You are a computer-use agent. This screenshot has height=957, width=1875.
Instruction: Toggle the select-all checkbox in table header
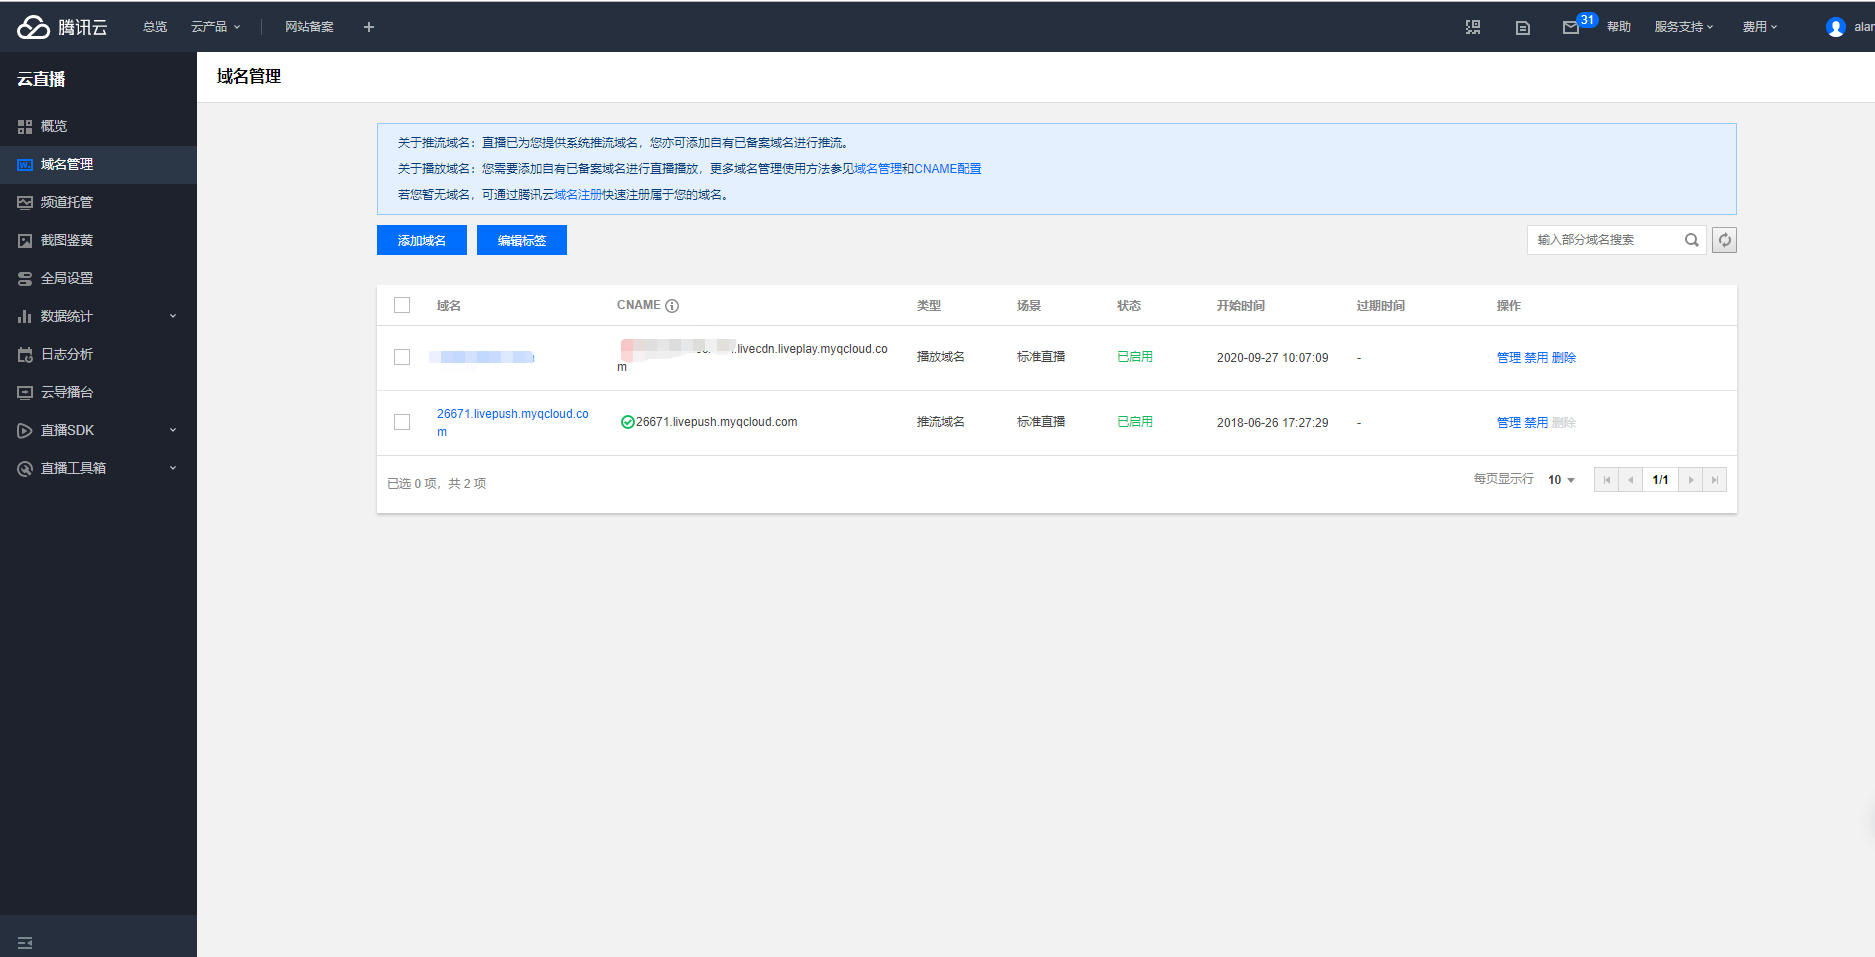[402, 305]
